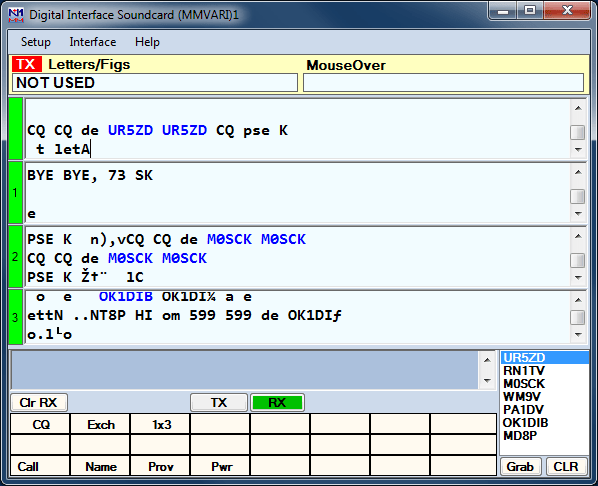Click 'BYE BYE, 73 SK' text in pane 1
The width and height of the screenshot is (598, 486).
pos(90,175)
